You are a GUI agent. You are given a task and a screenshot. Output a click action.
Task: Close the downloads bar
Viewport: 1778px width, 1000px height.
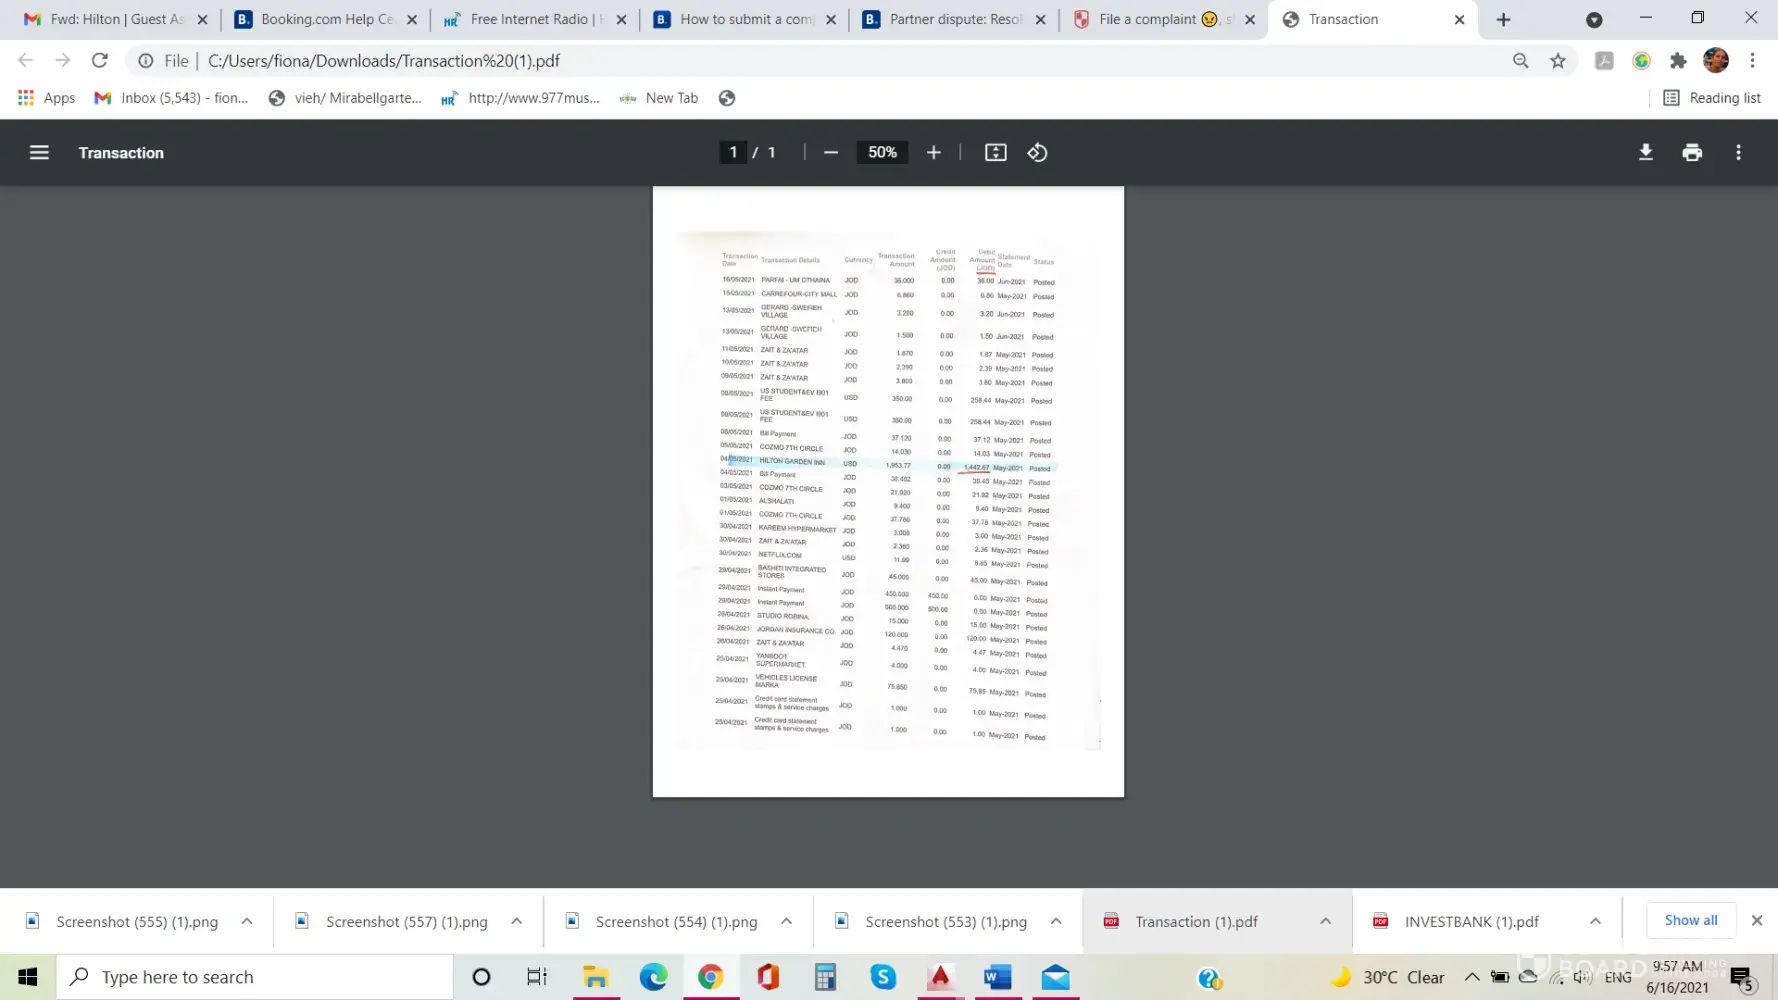coord(1757,920)
